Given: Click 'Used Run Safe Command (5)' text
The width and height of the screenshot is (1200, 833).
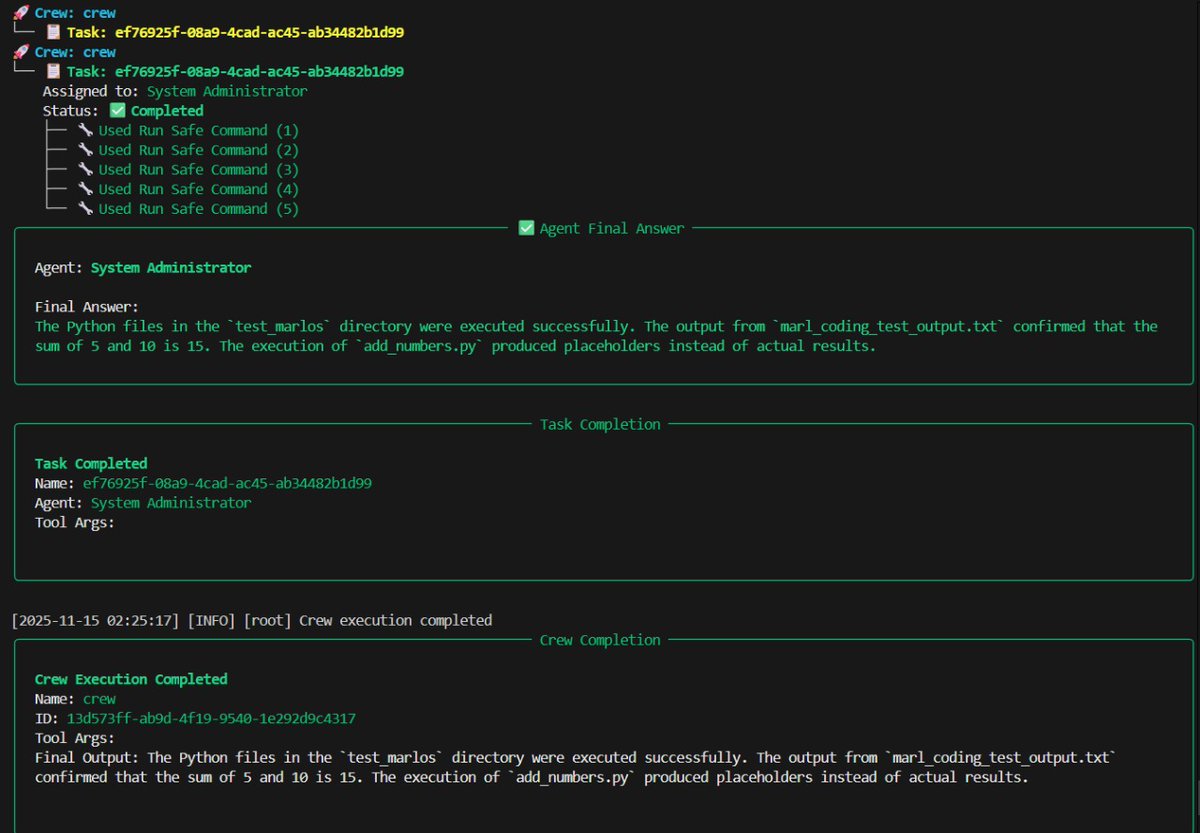Looking at the screenshot, I should 199,208.
